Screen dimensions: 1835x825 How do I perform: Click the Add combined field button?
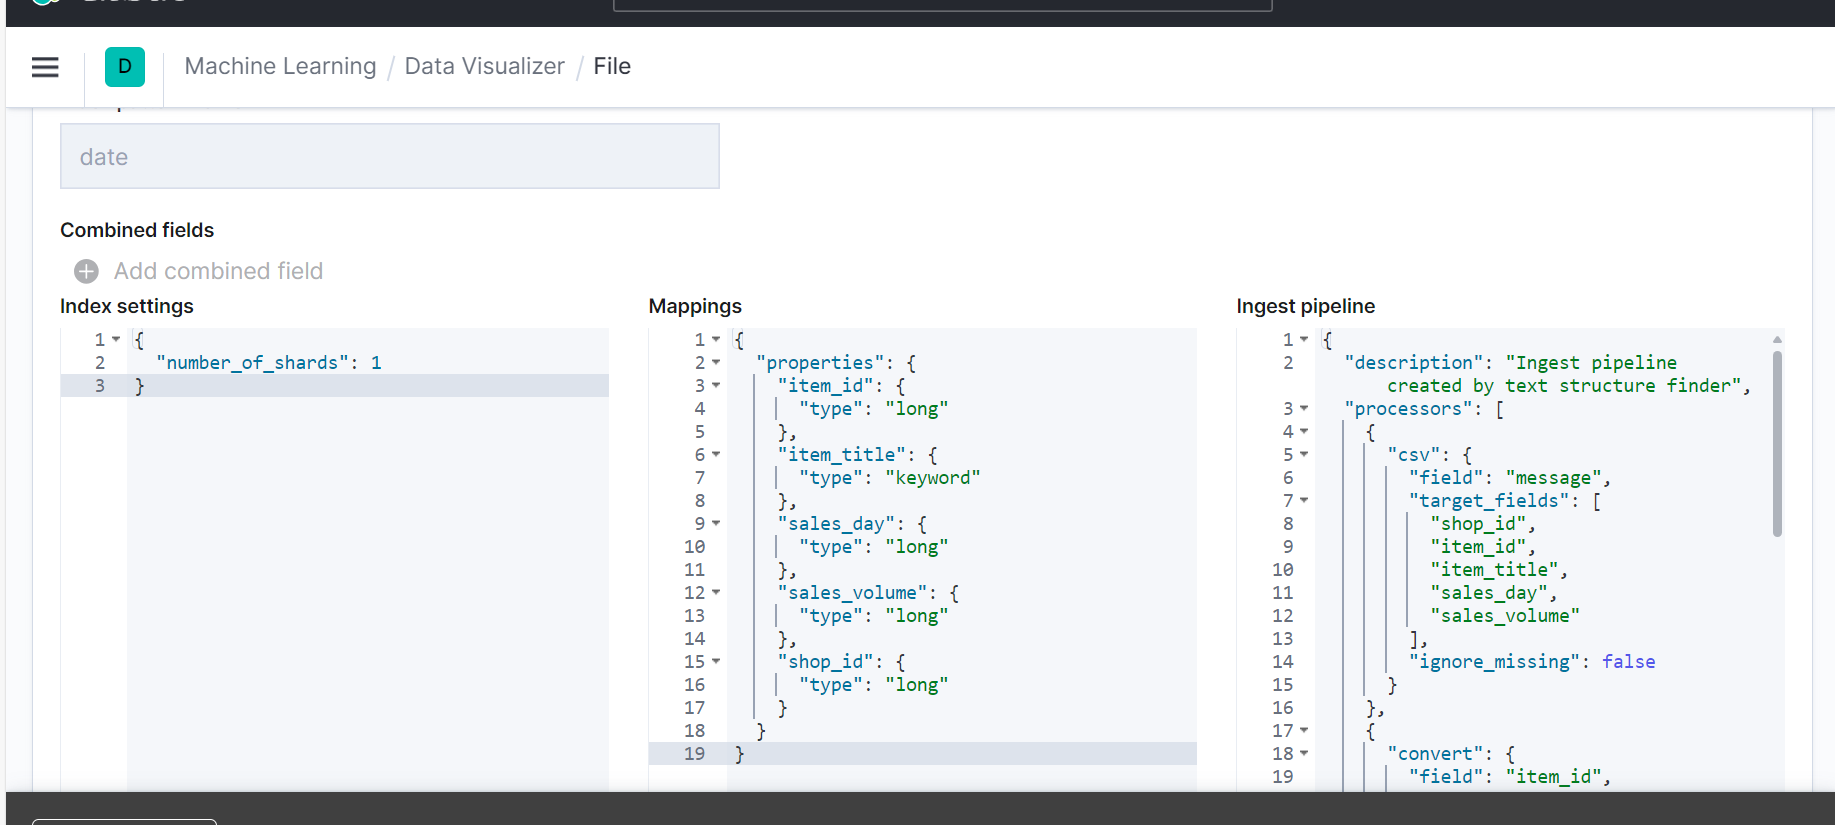218,271
